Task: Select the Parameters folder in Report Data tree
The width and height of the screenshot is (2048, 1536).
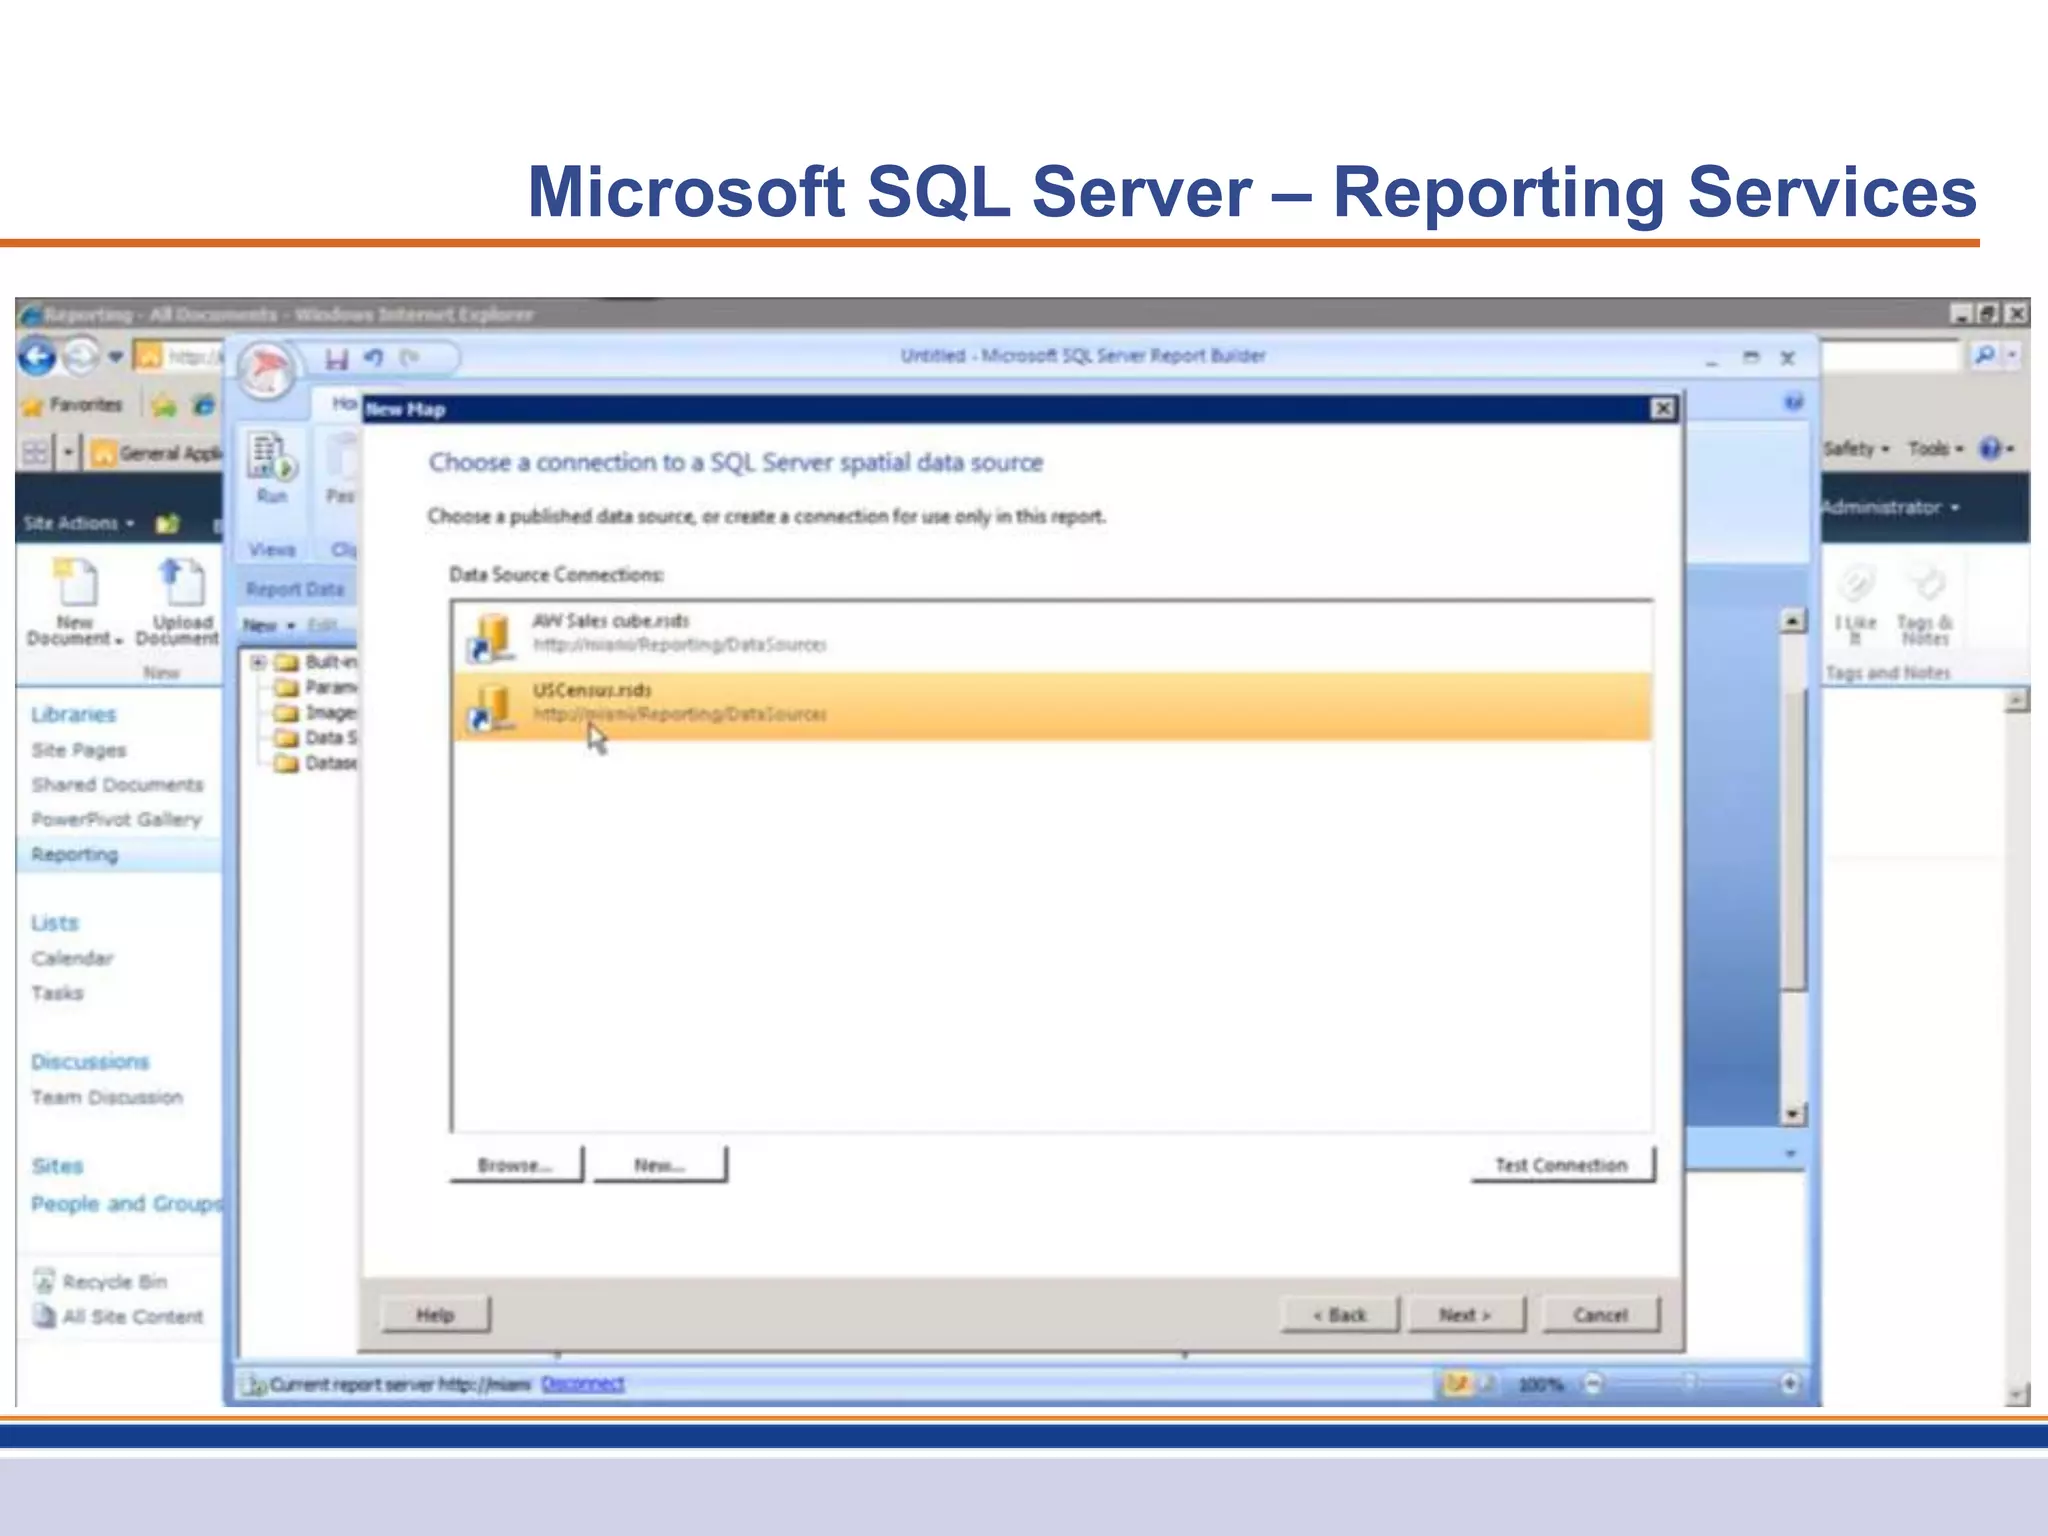Action: [x=316, y=687]
